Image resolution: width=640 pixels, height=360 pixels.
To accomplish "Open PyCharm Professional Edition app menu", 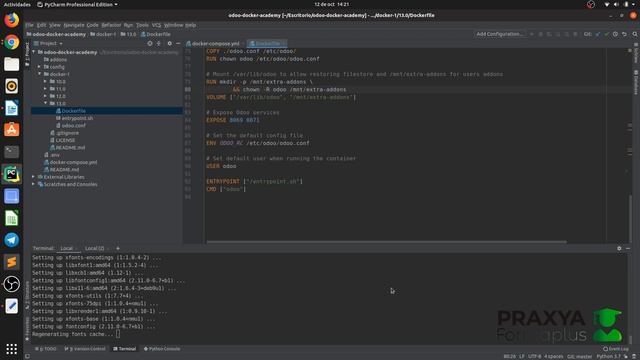I will coord(78,4).
